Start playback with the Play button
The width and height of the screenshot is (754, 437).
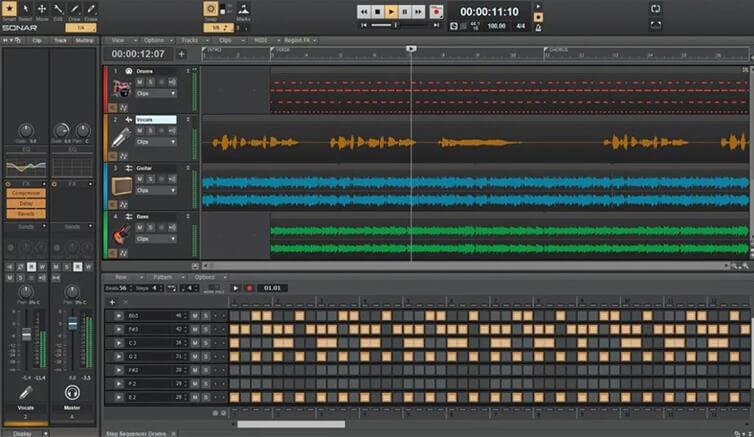(391, 11)
